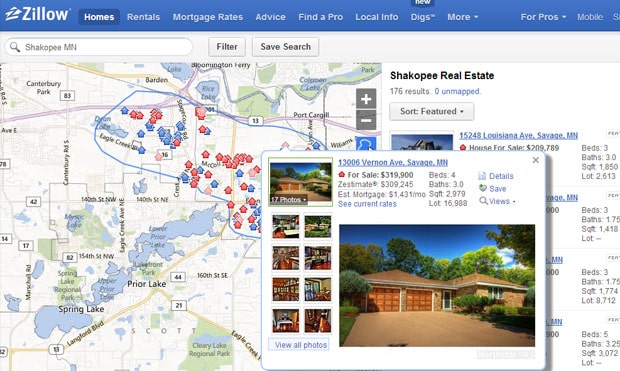Image resolution: width=620 pixels, height=371 pixels.
Task: Open Digs section
Action: pos(422,17)
